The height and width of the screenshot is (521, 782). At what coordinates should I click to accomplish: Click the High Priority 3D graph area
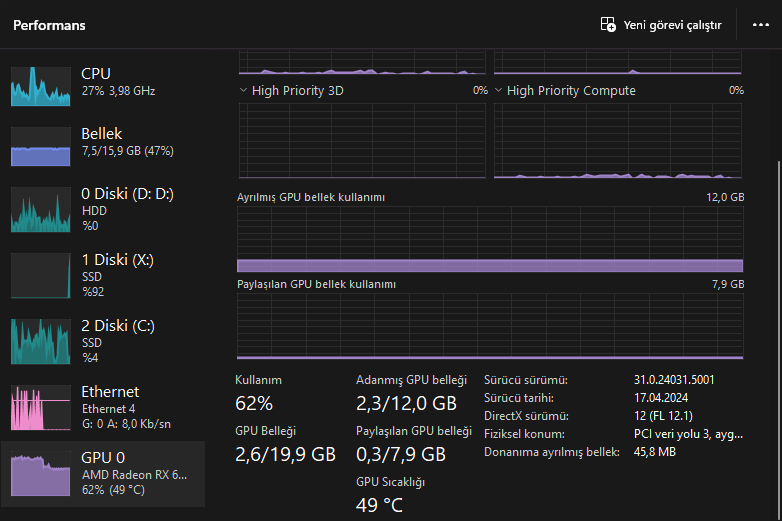[363, 140]
